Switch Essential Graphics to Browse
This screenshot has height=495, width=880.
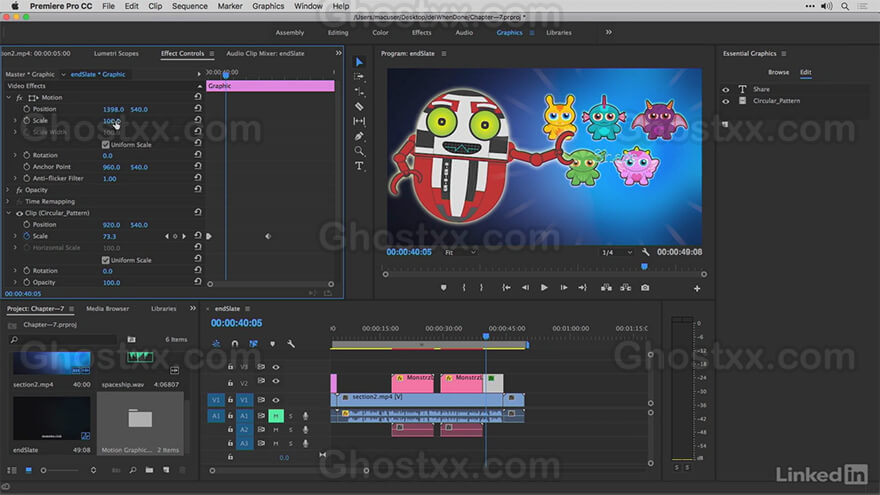[x=778, y=72]
